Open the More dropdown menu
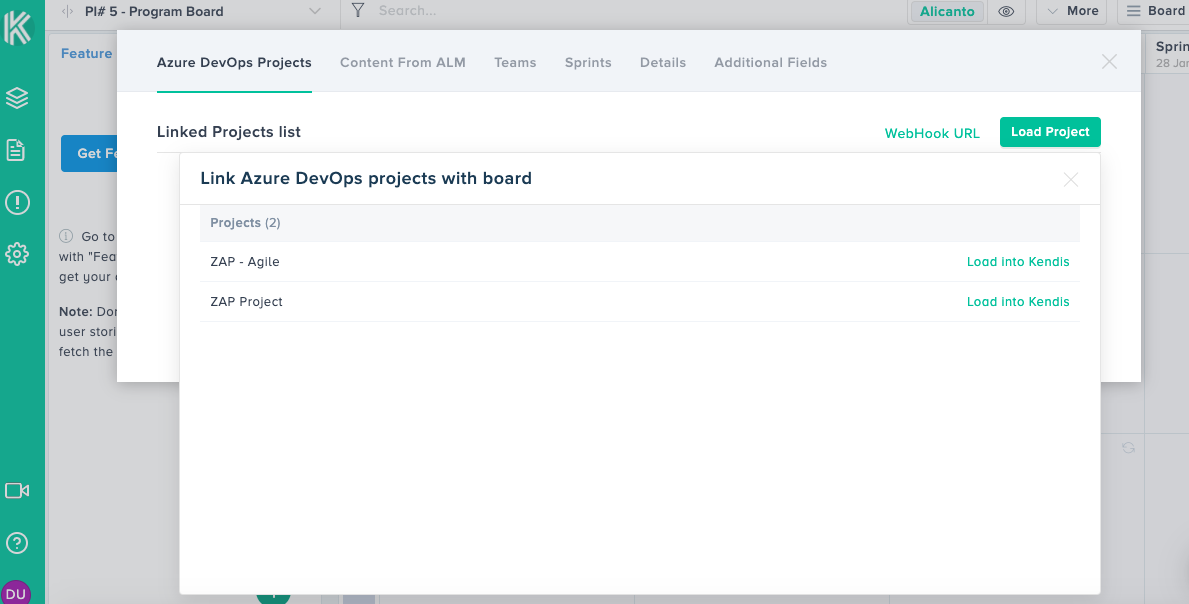Viewport: 1189px width, 604px height. point(1072,11)
